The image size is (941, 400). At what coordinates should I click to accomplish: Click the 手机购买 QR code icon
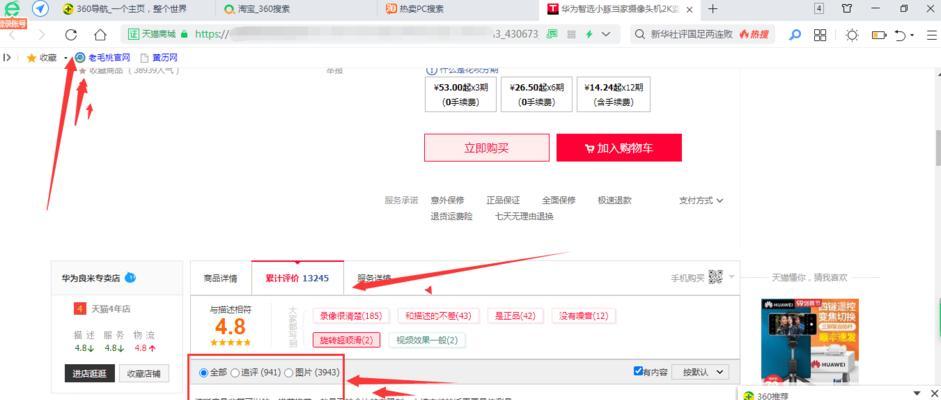tap(715, 276)
